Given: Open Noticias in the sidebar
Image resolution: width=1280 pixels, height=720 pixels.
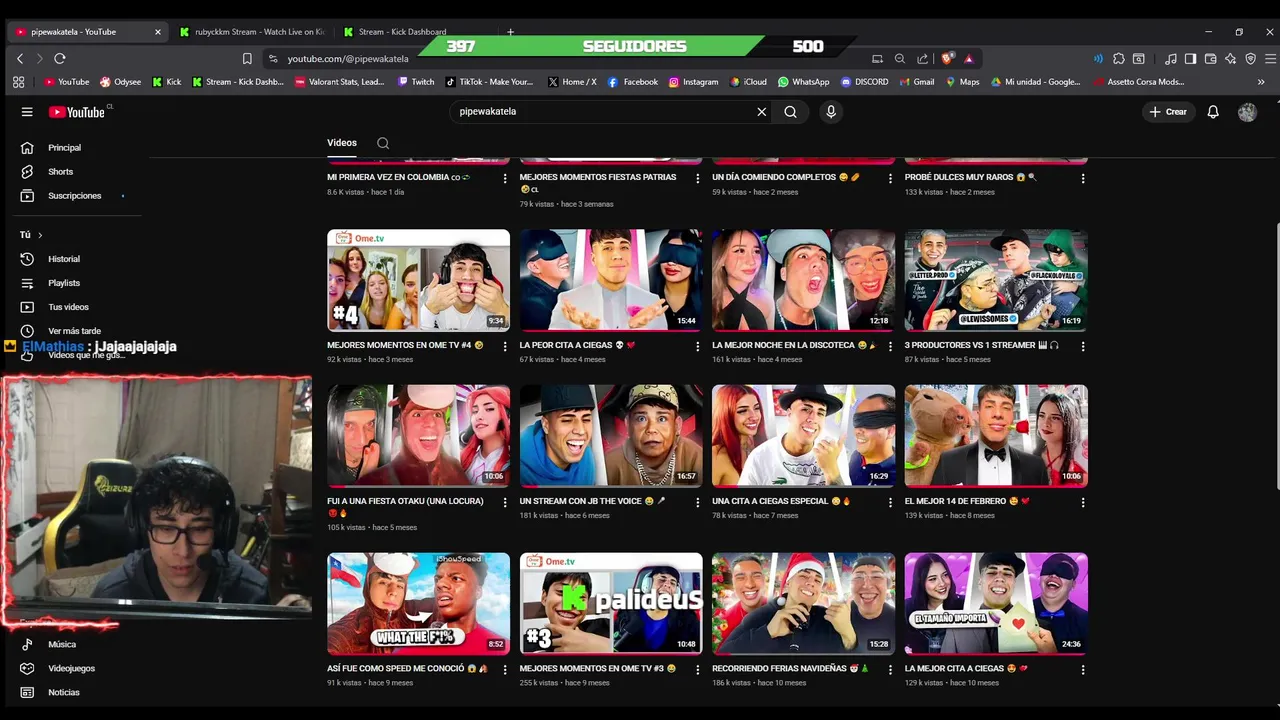Looking at the screenshot, I should pyautogui.click(x=63, y=692).
